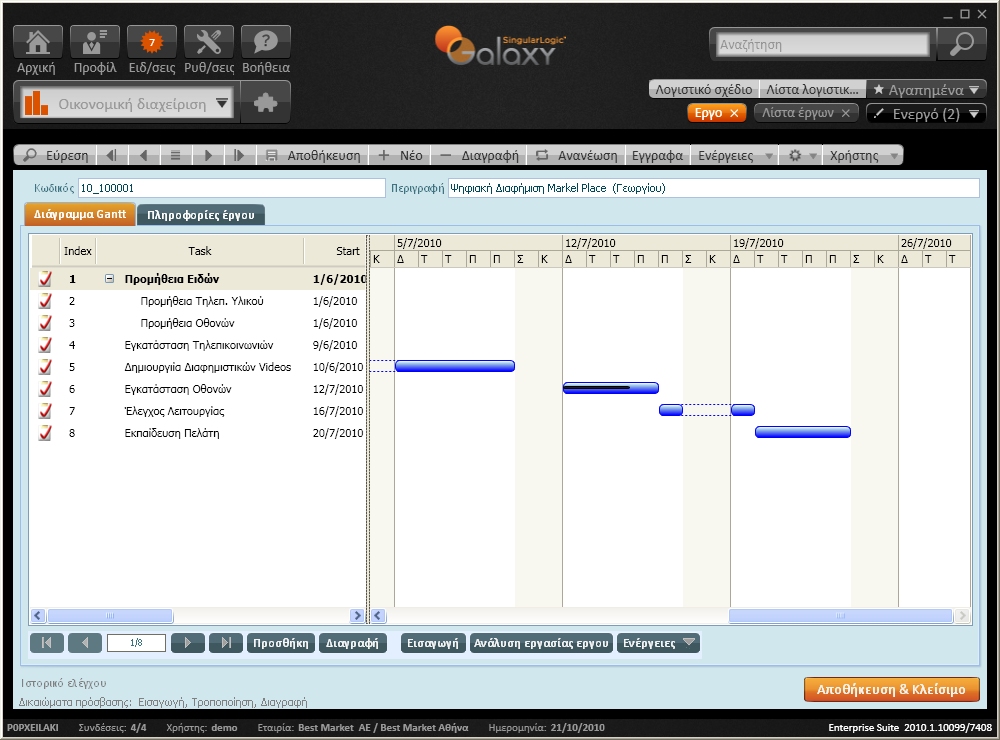Click the magnifier search button
Viewport: 1000px width, 740px height.
click(962, 44)
